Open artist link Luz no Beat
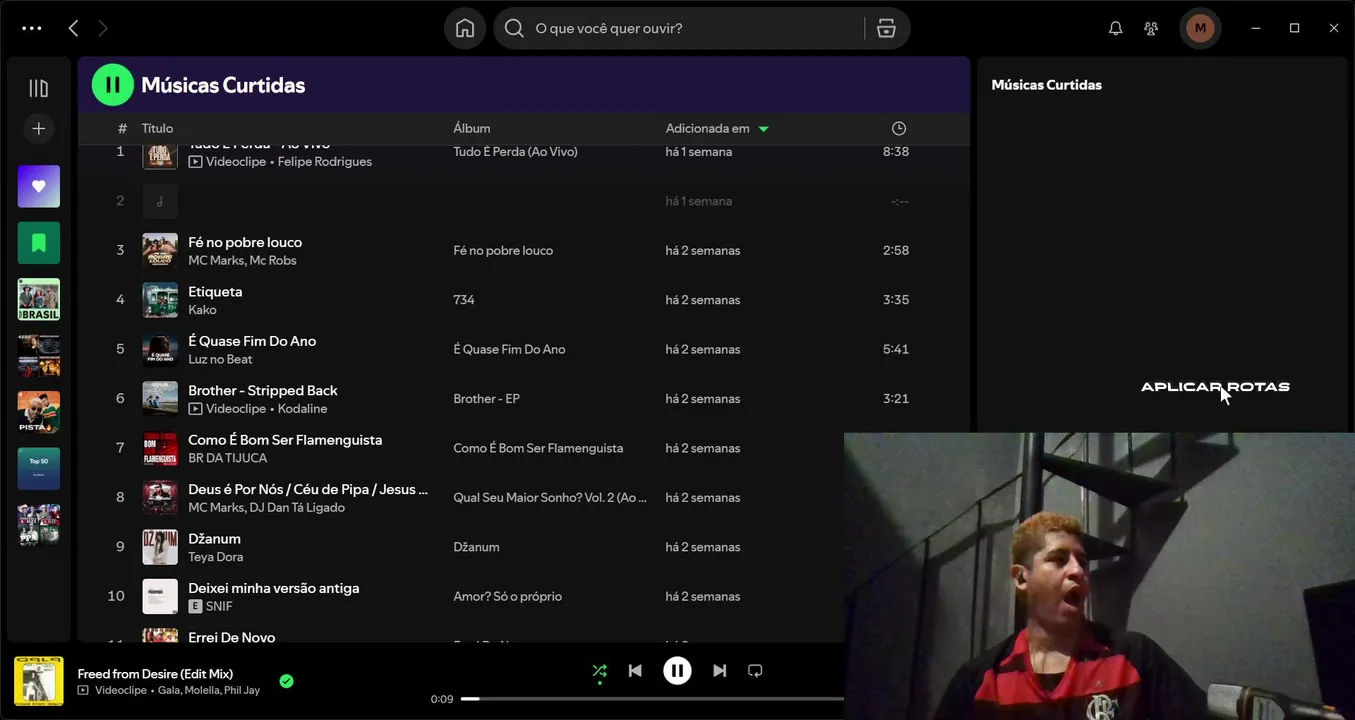Viewport: 1355px width, 720px height. click(x=220, y=359)
